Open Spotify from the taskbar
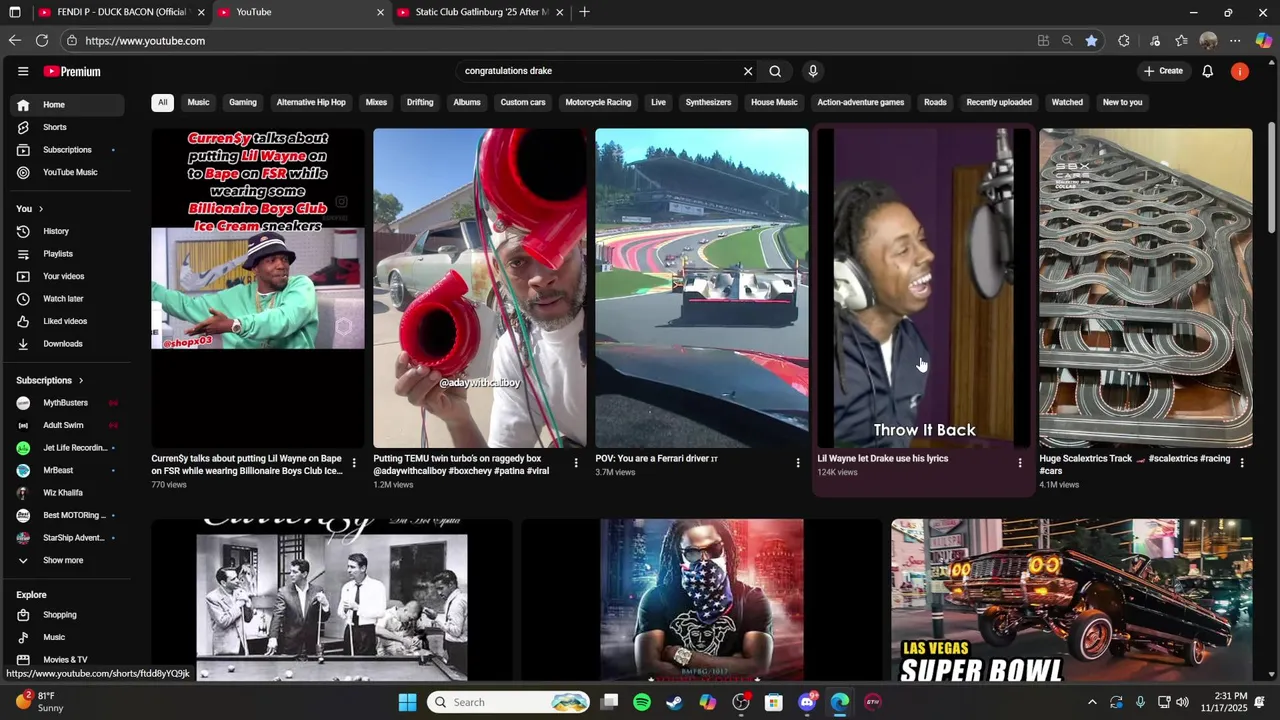 [642, 702]
